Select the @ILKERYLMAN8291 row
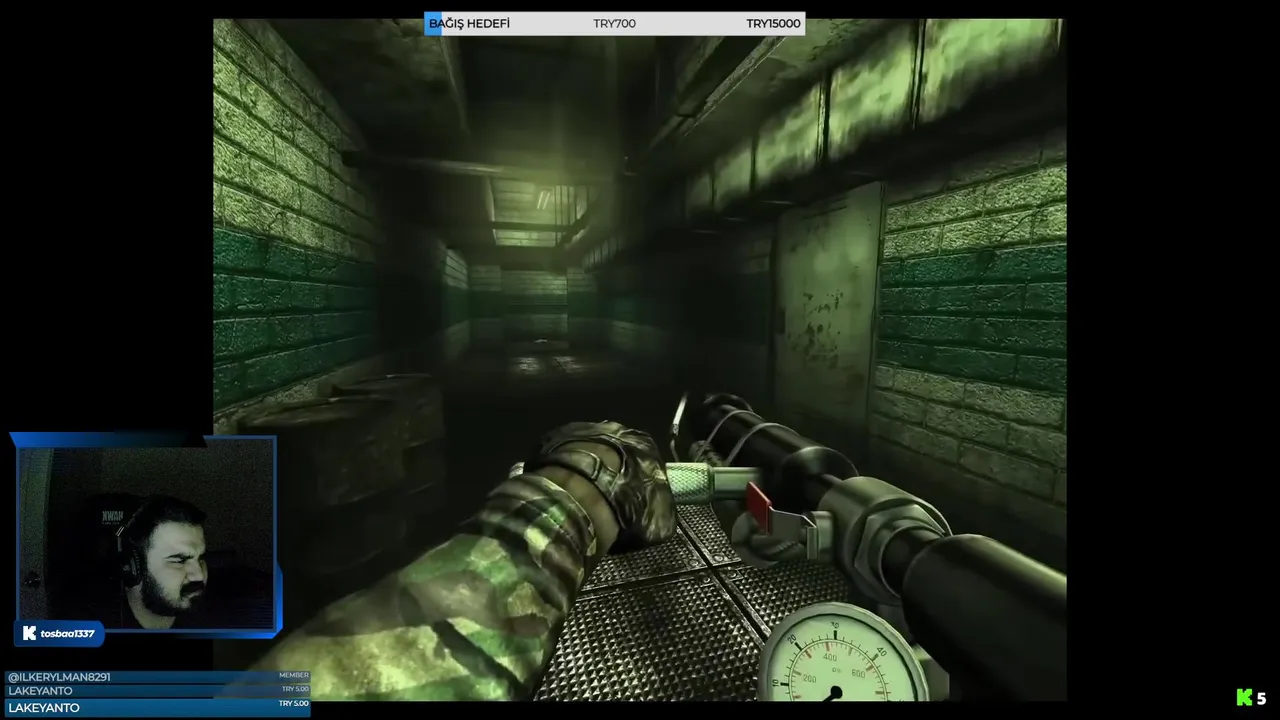Viewport: 1280px width, 720px height. [x=158, y=677]
